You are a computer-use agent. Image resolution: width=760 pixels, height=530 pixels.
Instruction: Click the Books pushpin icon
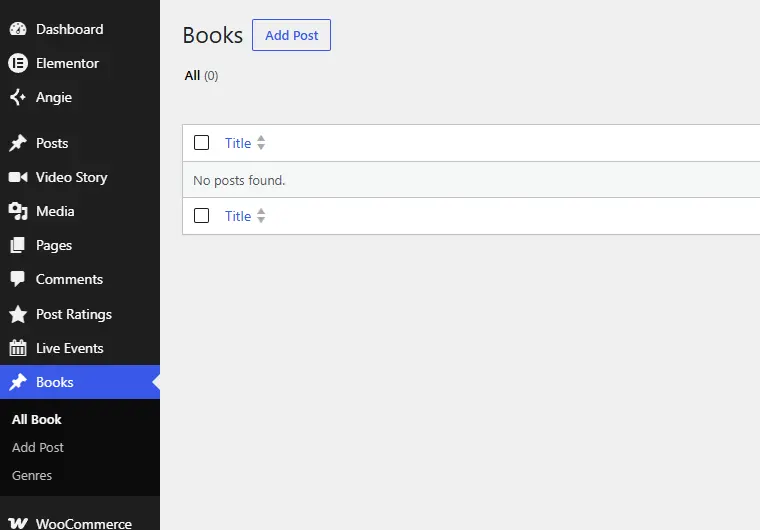coord(18,382)
